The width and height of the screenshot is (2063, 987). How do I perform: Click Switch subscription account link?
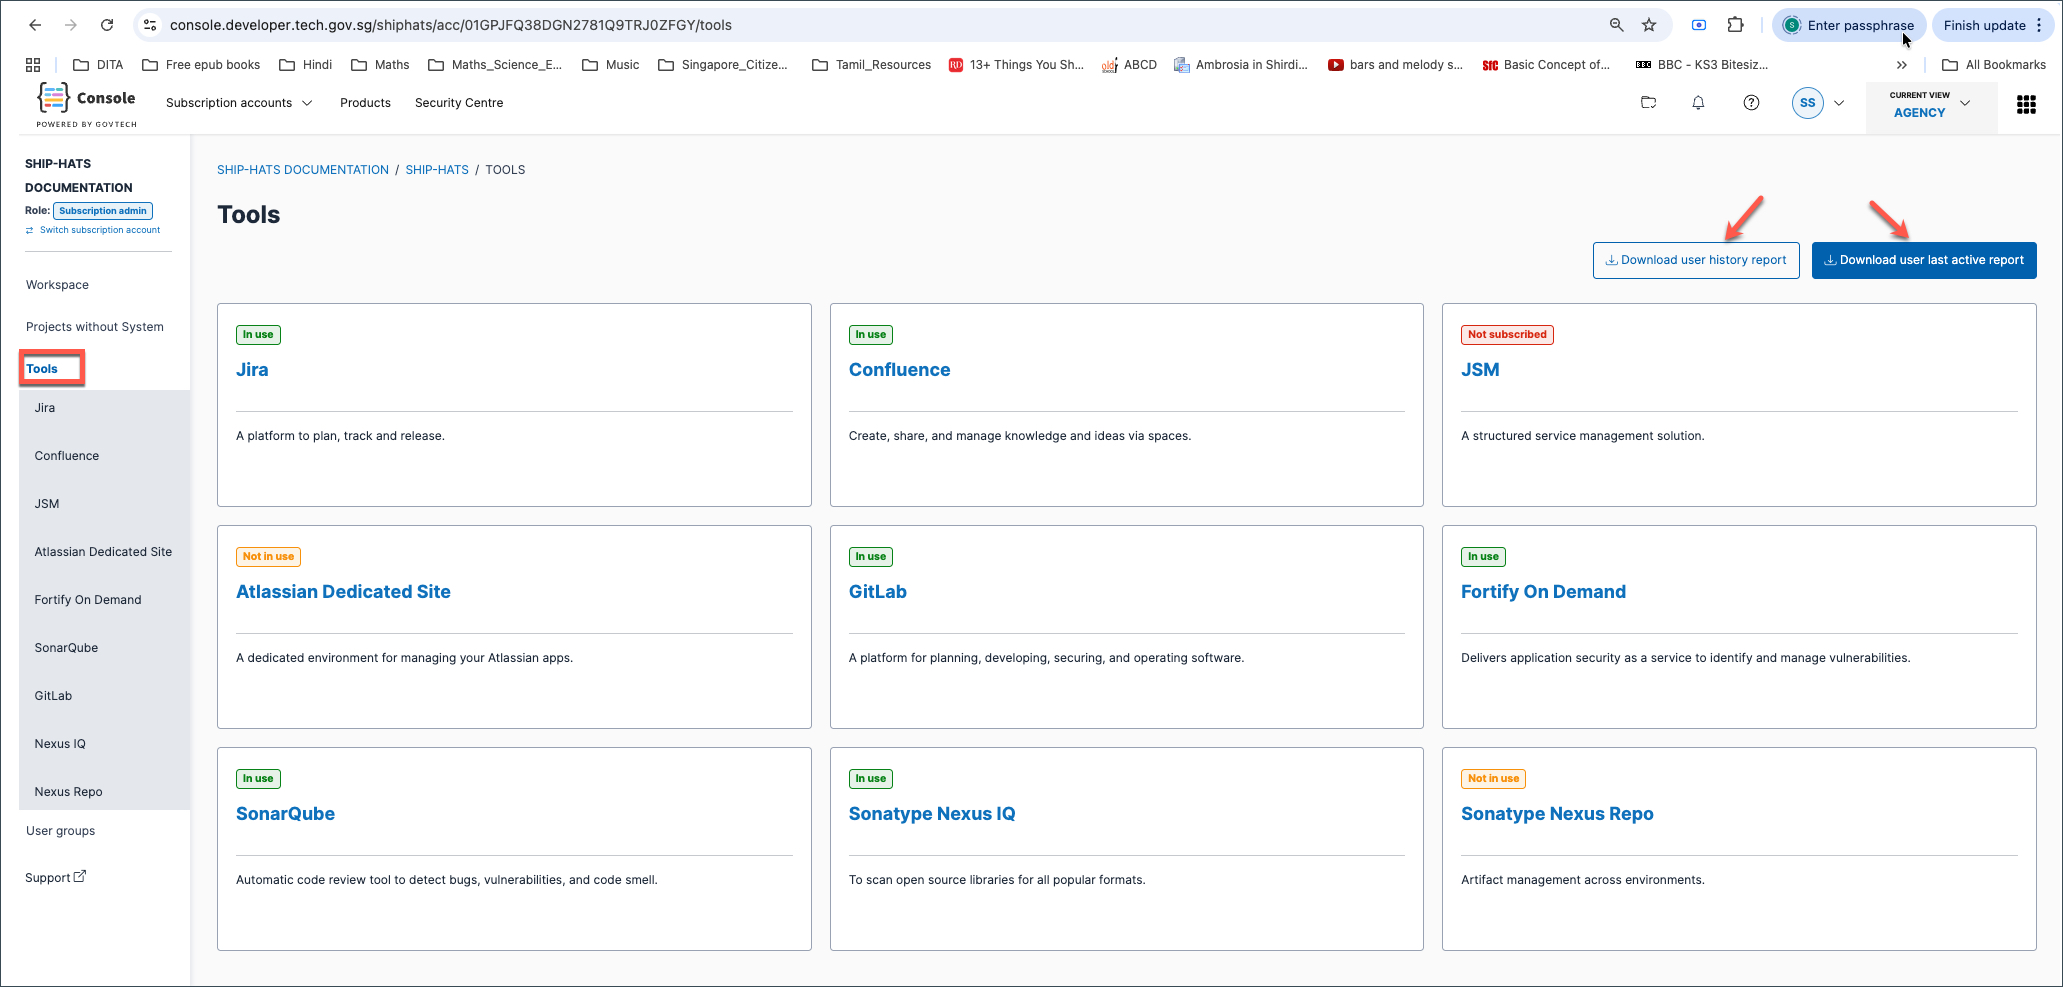[93, 230]
